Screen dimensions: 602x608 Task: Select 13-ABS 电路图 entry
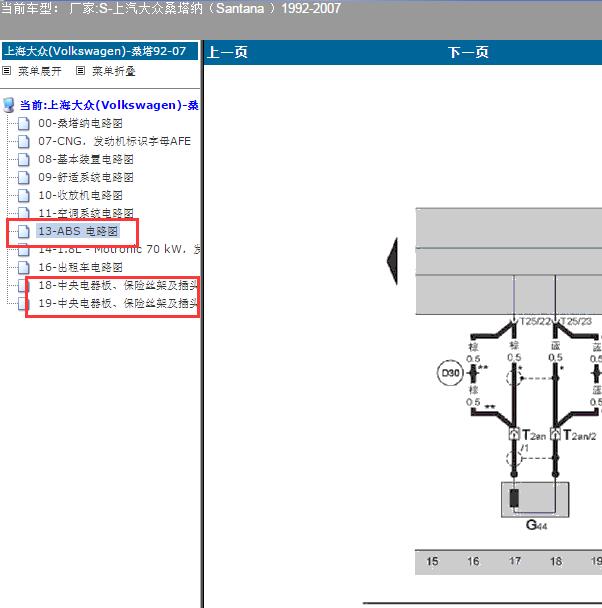(x=78, y=231)
